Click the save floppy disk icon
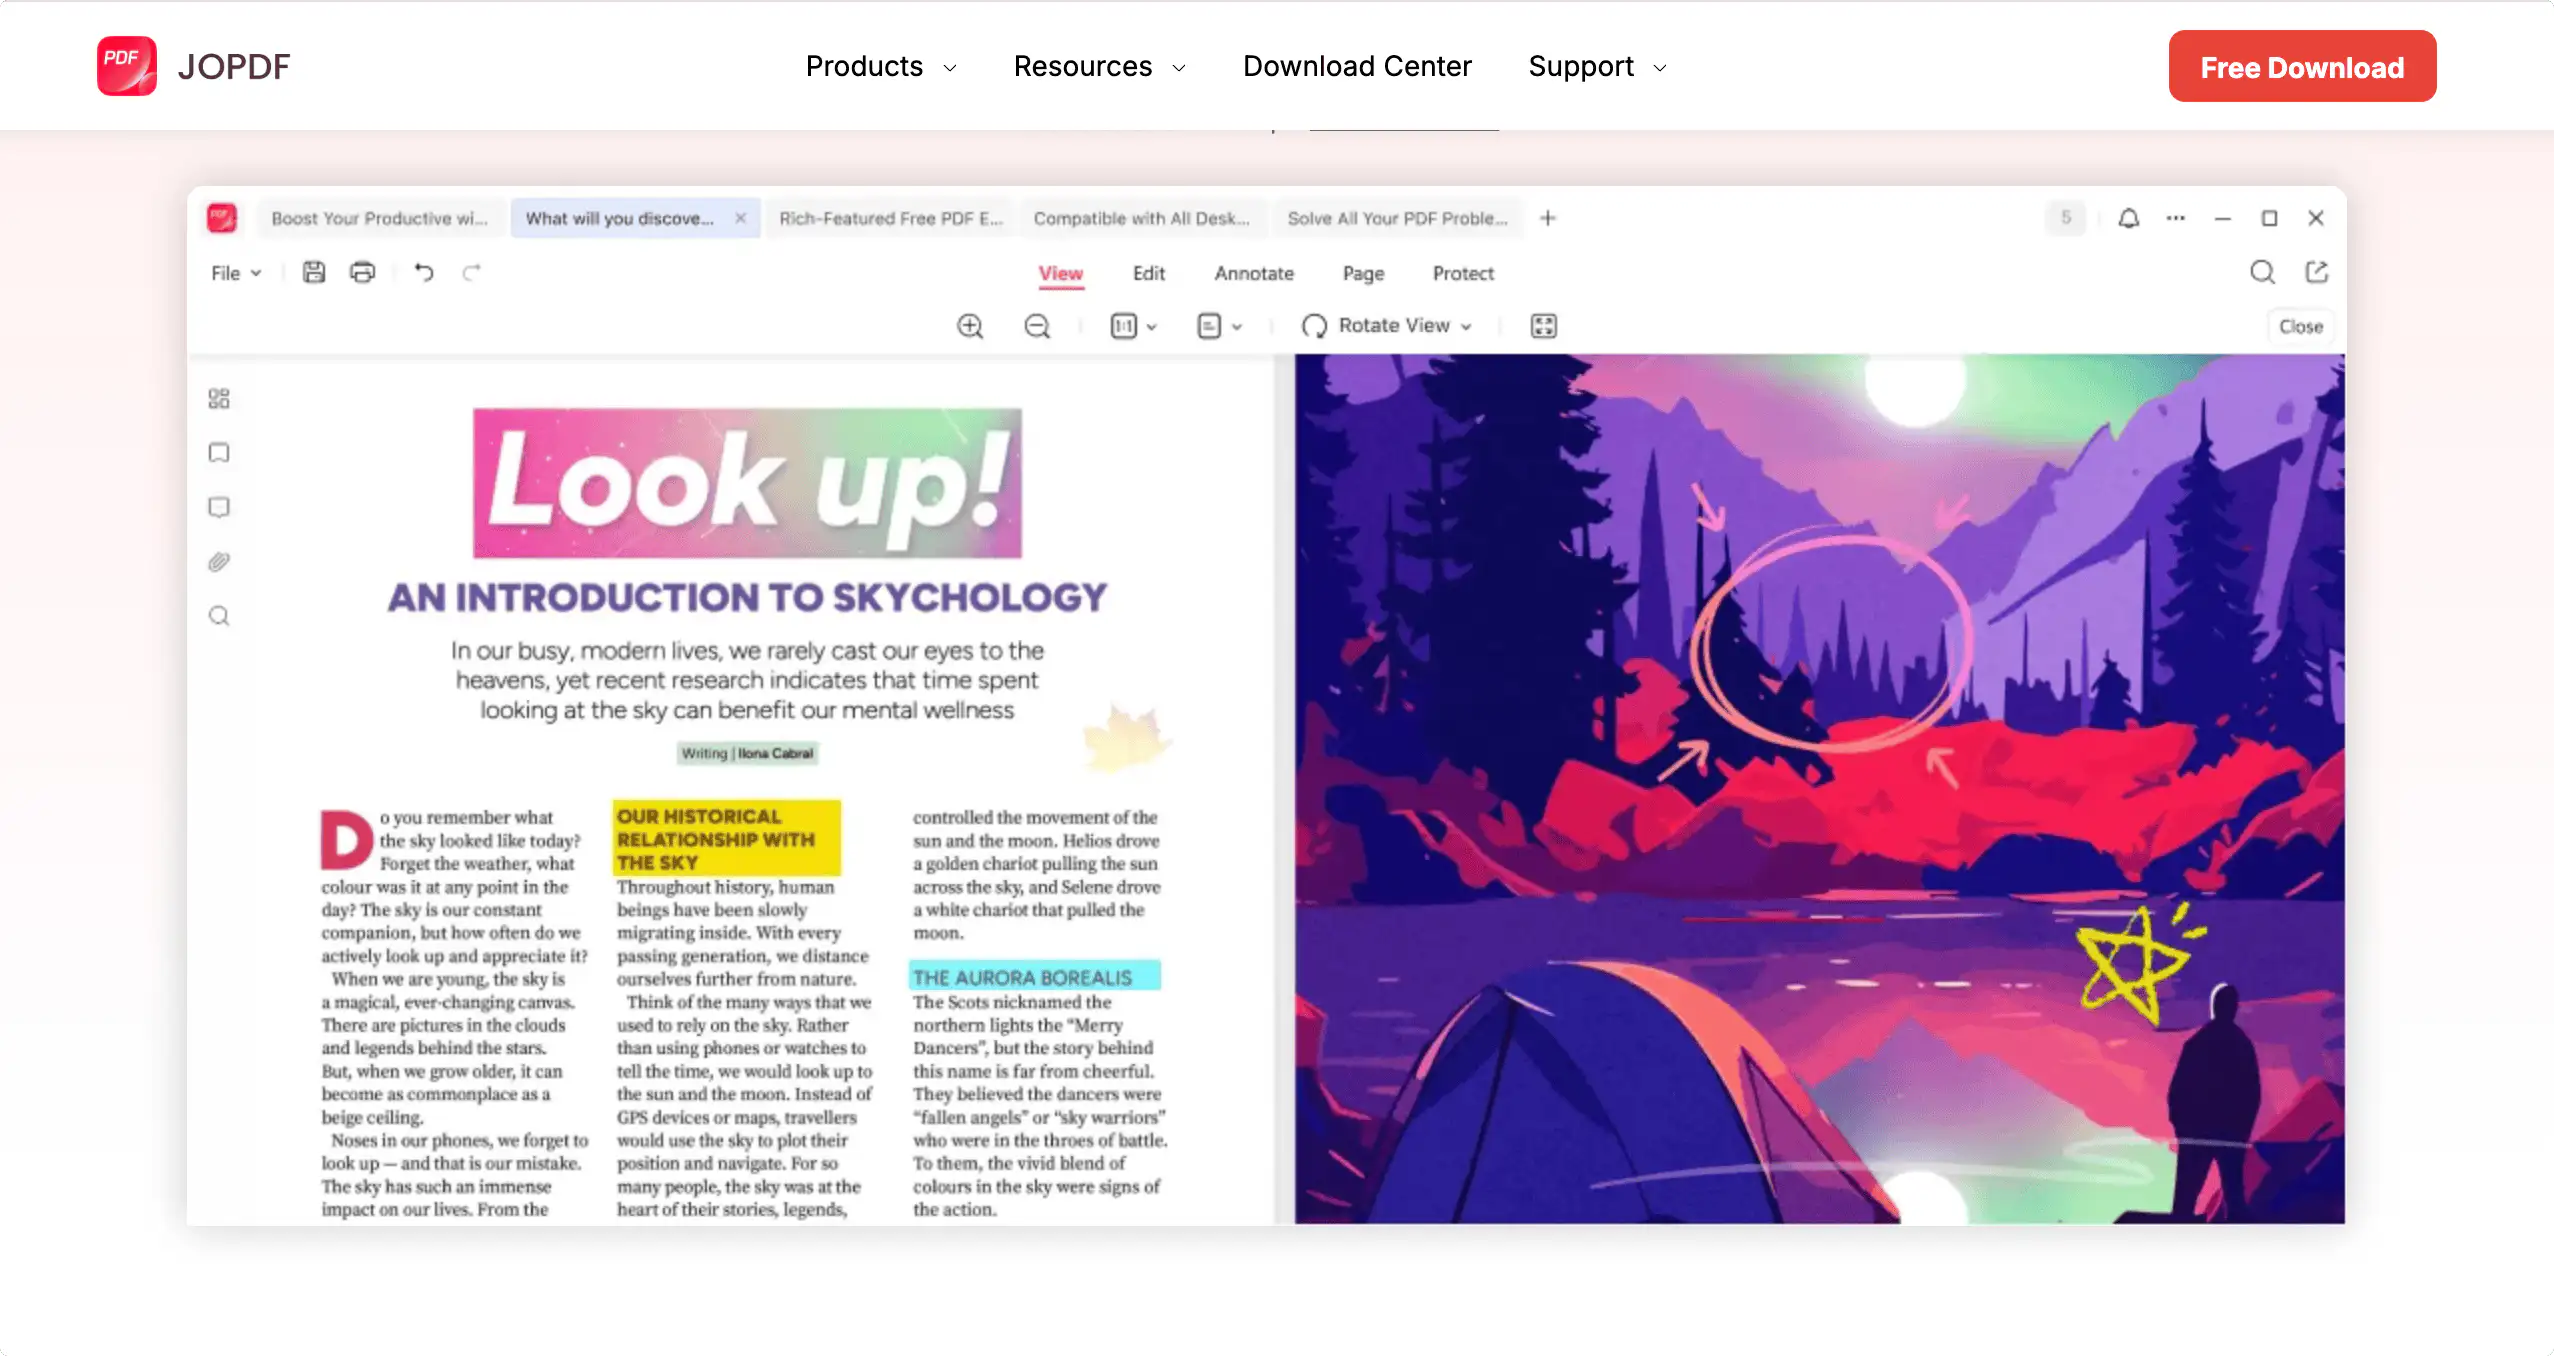This screenshot has height=1356, width=2554. tap(314, 272)
